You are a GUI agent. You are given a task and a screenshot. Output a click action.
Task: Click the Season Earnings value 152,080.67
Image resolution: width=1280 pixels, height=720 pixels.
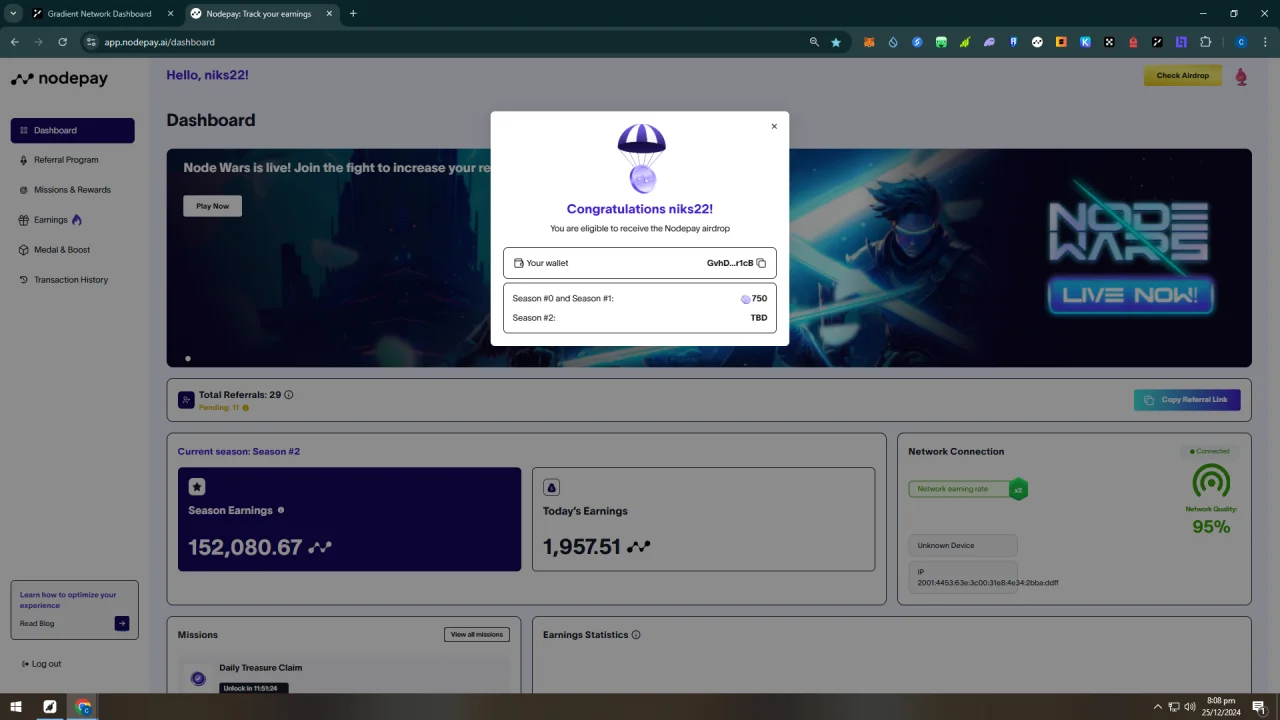coord(245,547)
